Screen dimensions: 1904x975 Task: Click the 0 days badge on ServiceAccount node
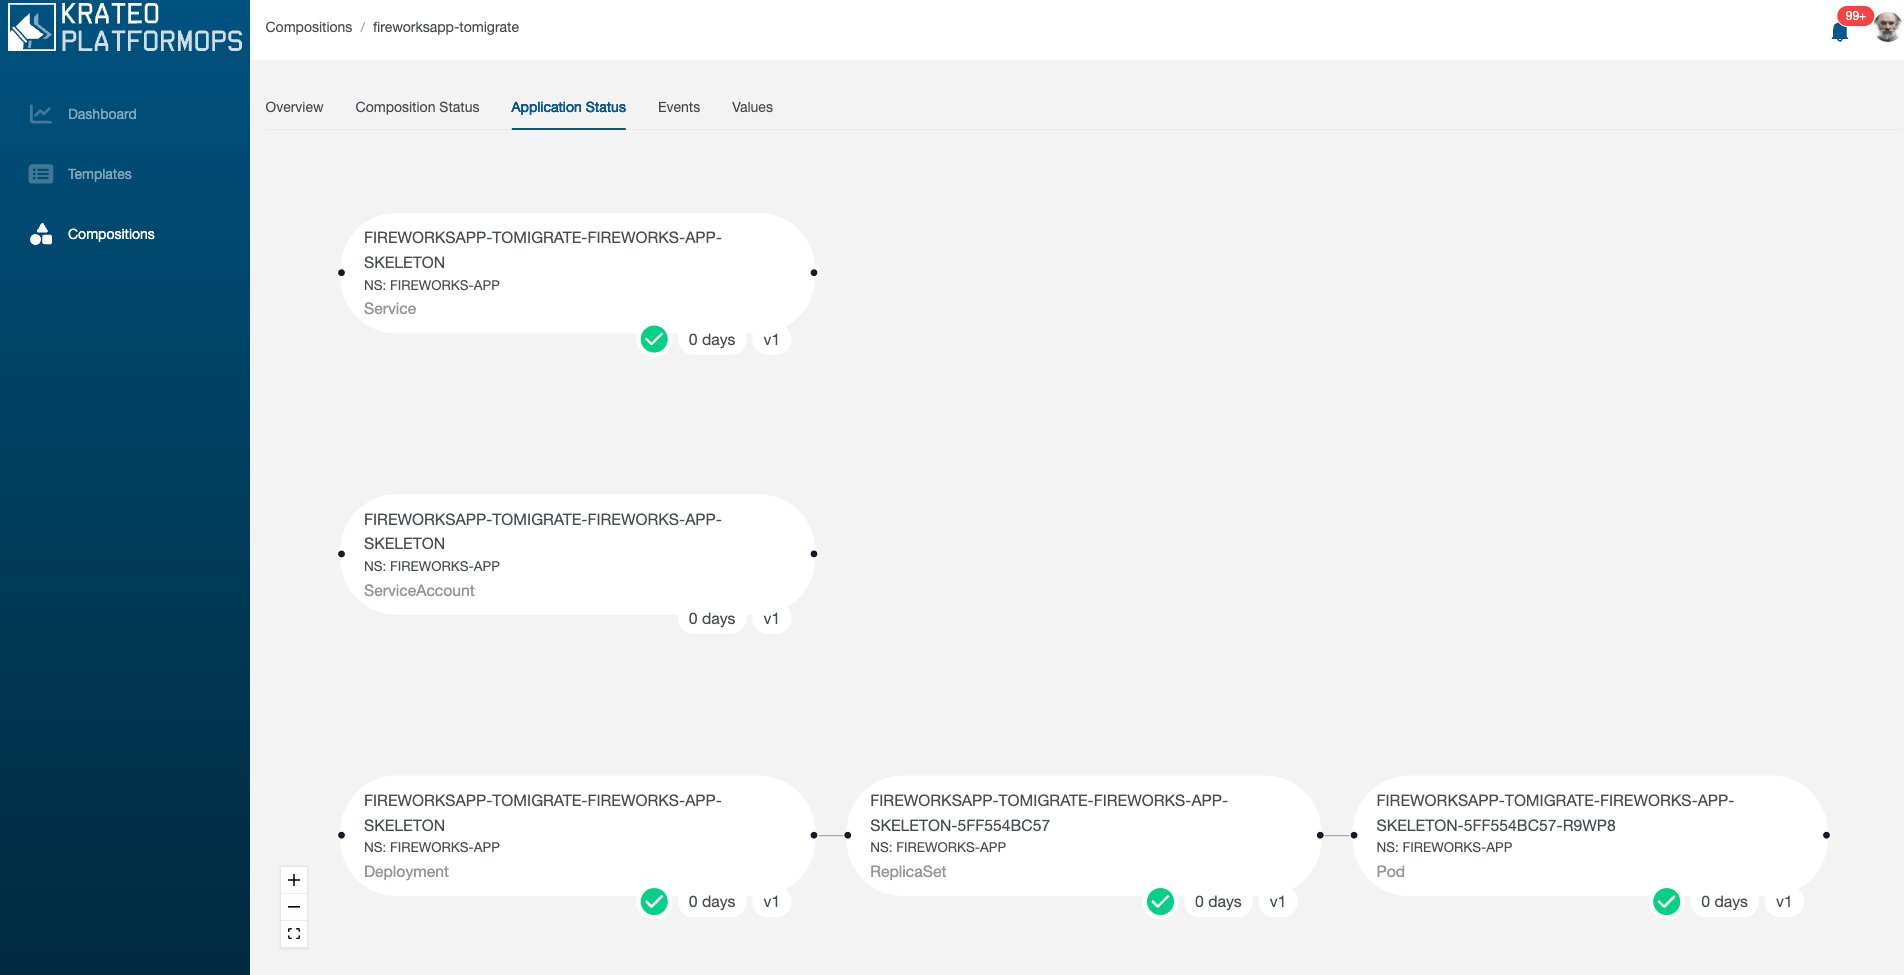712,619
